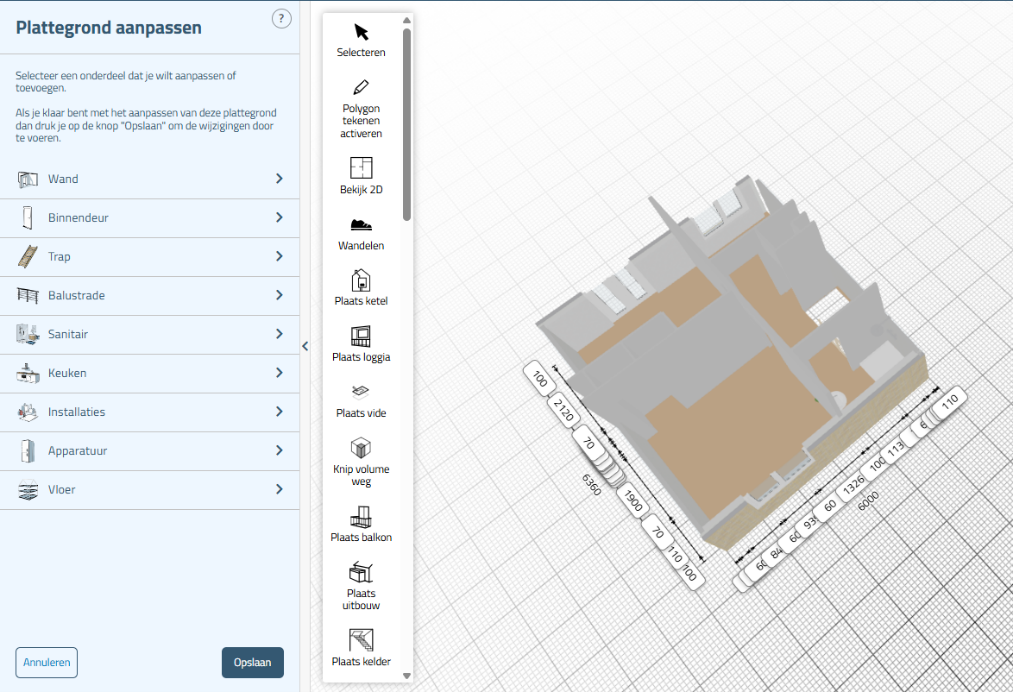The image size is (1013, 692).
Task: Select the Knip volume weg tool
Action: tap(361, 460)
